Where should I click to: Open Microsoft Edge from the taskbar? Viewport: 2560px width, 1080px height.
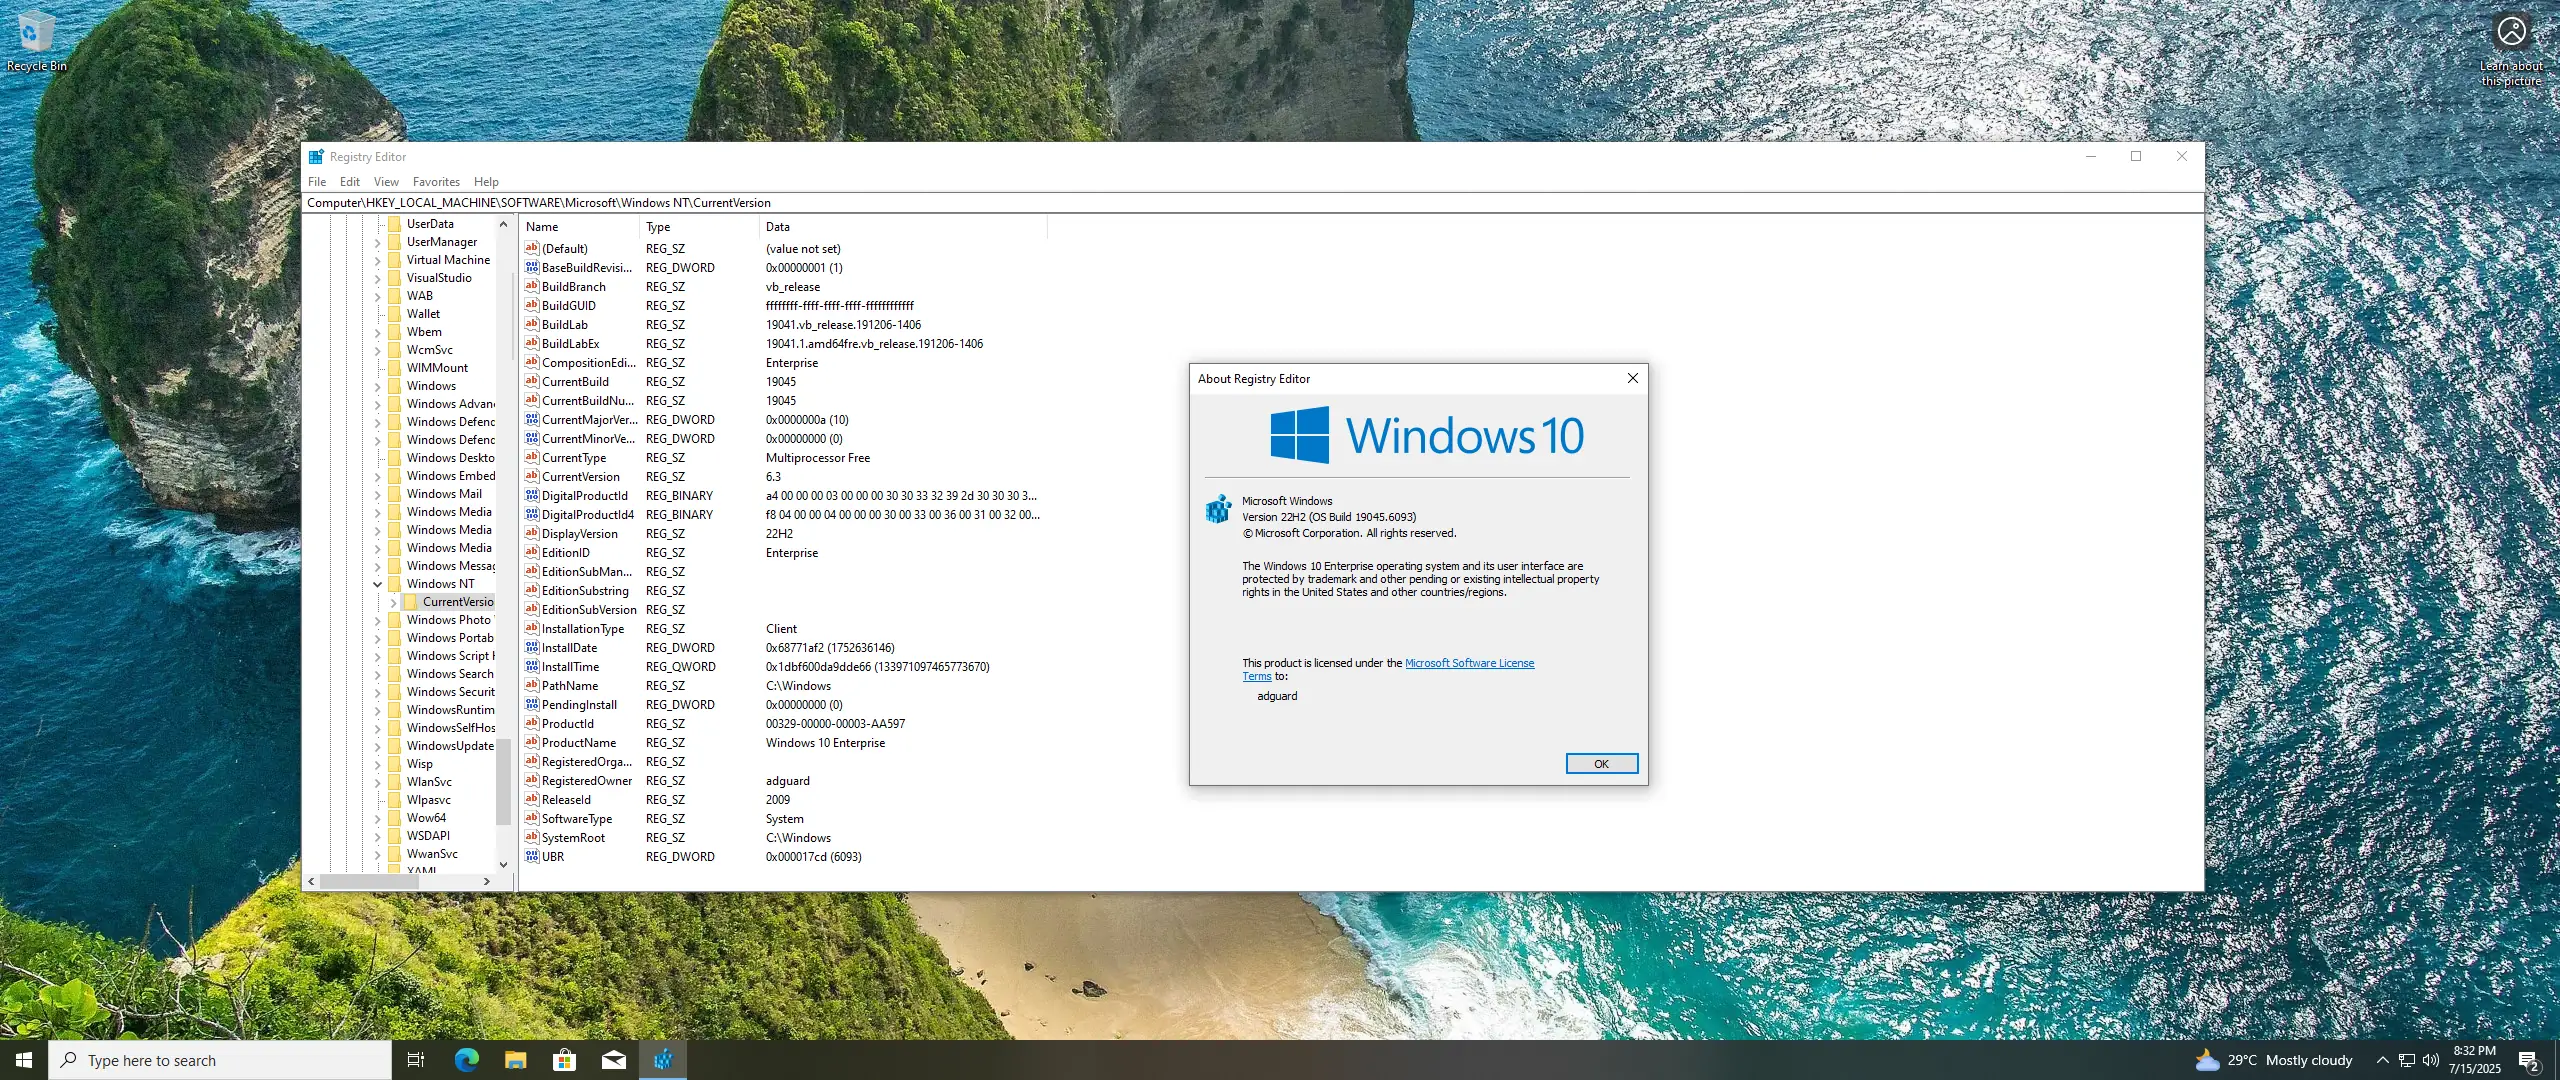[x=467, y=1060]
